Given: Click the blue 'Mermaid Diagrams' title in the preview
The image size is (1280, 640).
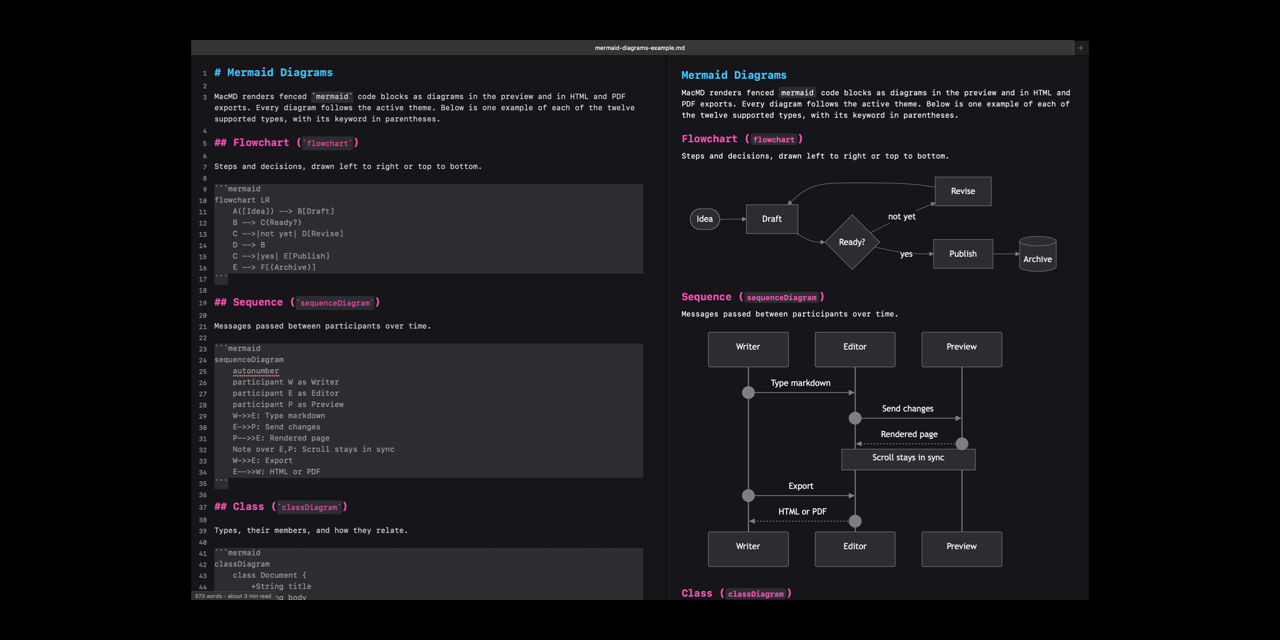Looking at the screenshot, I should 734,75.
